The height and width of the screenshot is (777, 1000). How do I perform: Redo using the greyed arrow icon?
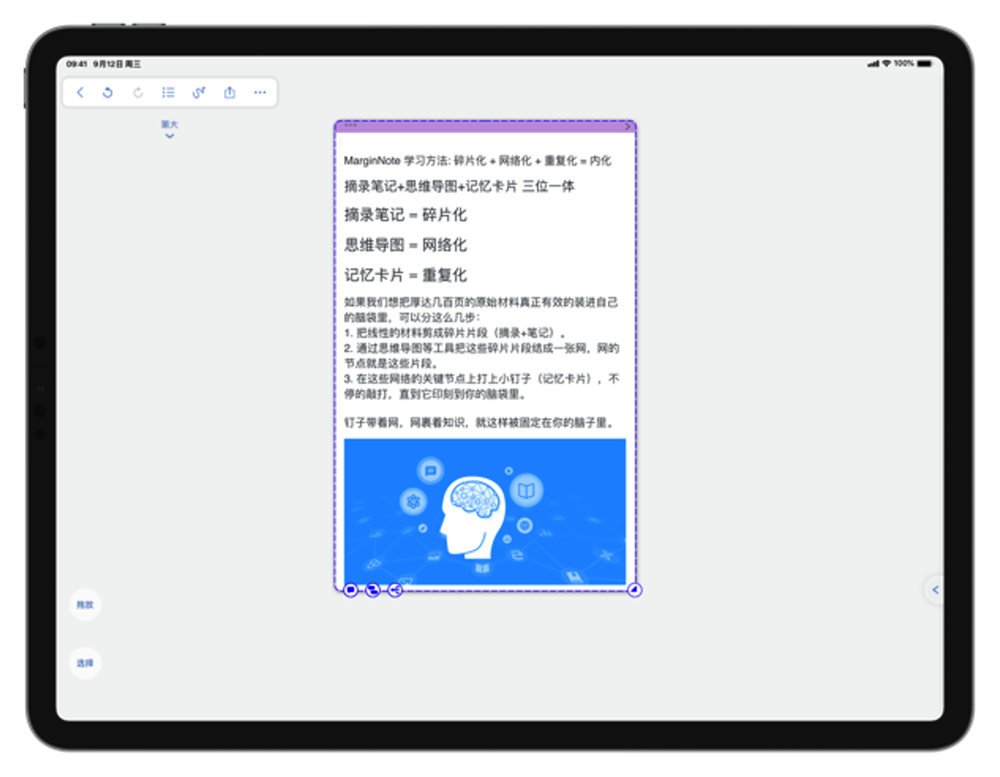(x=138, y=92)
